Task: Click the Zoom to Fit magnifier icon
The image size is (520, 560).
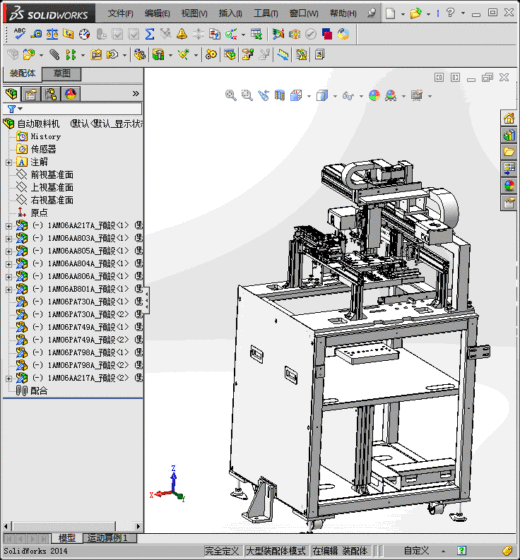Action: click(231, 95)
